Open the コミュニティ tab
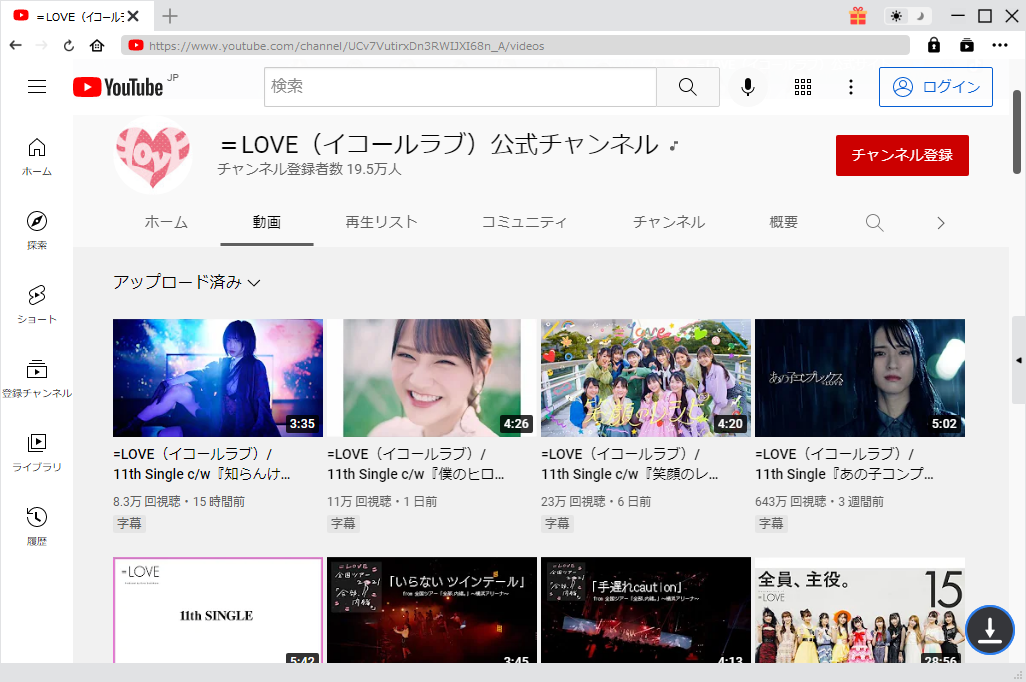The height and width of the screenshot is (682, 1026). 524,223
